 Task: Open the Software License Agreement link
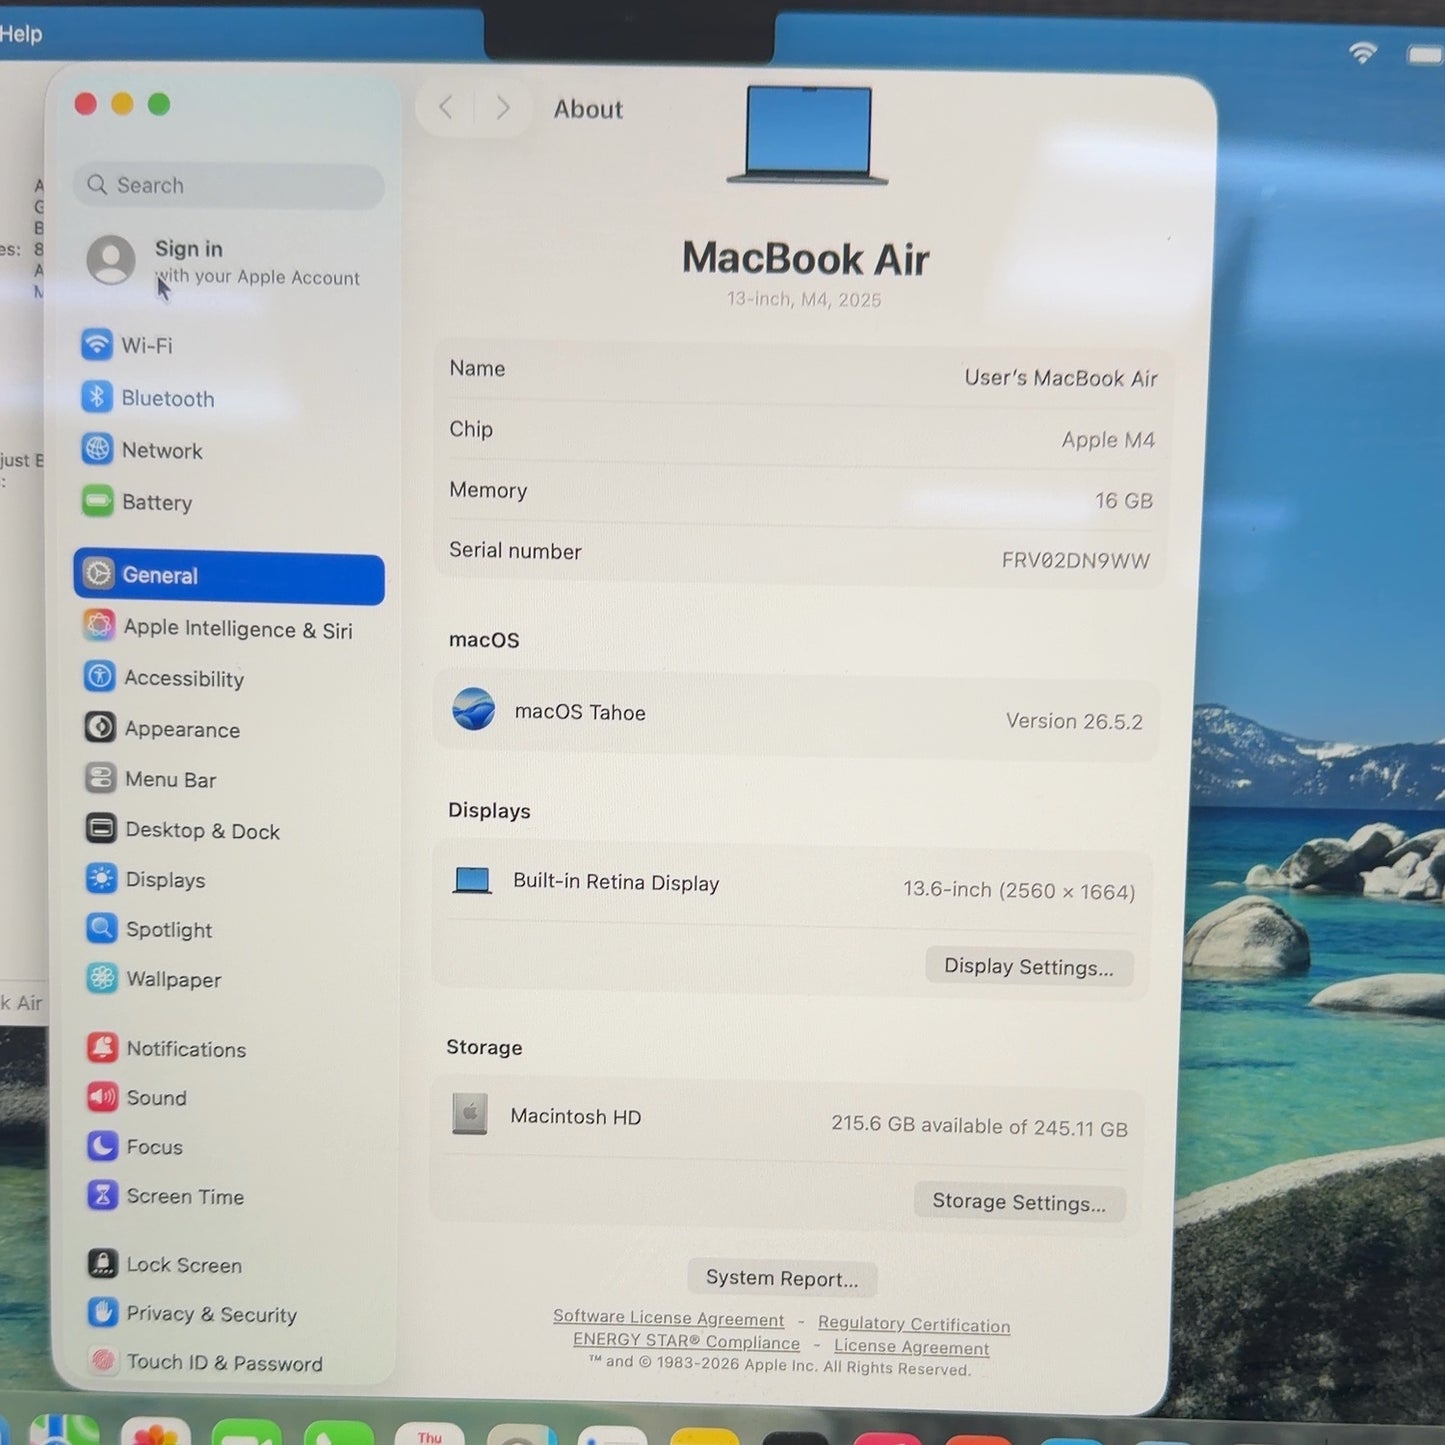(669, 1318)
